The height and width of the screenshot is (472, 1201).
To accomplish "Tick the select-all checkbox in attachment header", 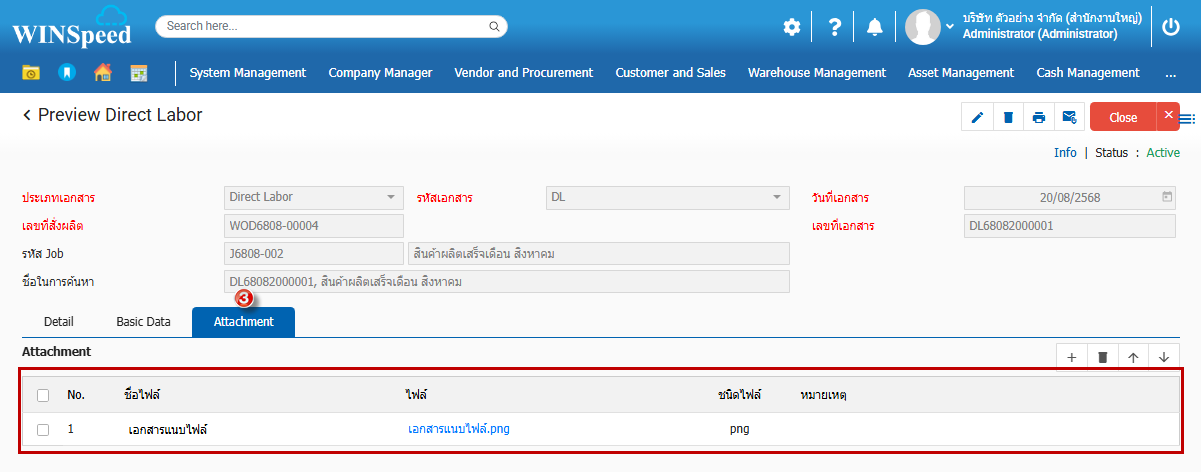I will click(43, 395).
